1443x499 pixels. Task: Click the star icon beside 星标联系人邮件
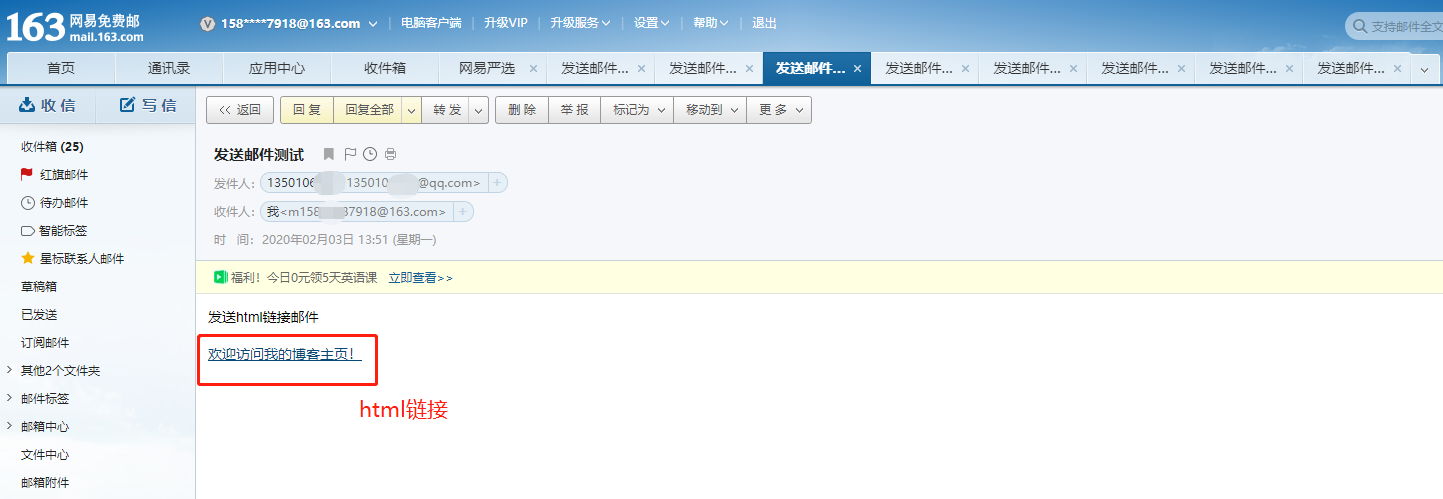(27, 258)
